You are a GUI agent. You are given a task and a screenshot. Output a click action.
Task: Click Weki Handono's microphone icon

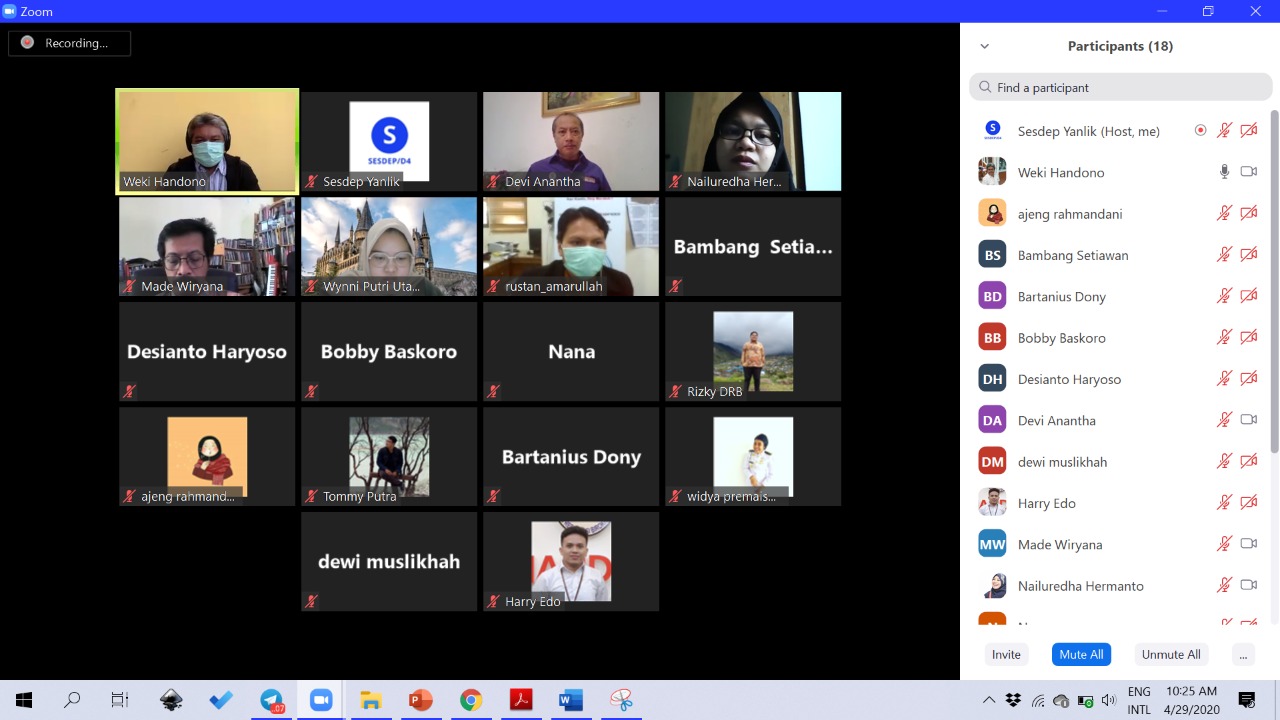(x=1224, y=172)
